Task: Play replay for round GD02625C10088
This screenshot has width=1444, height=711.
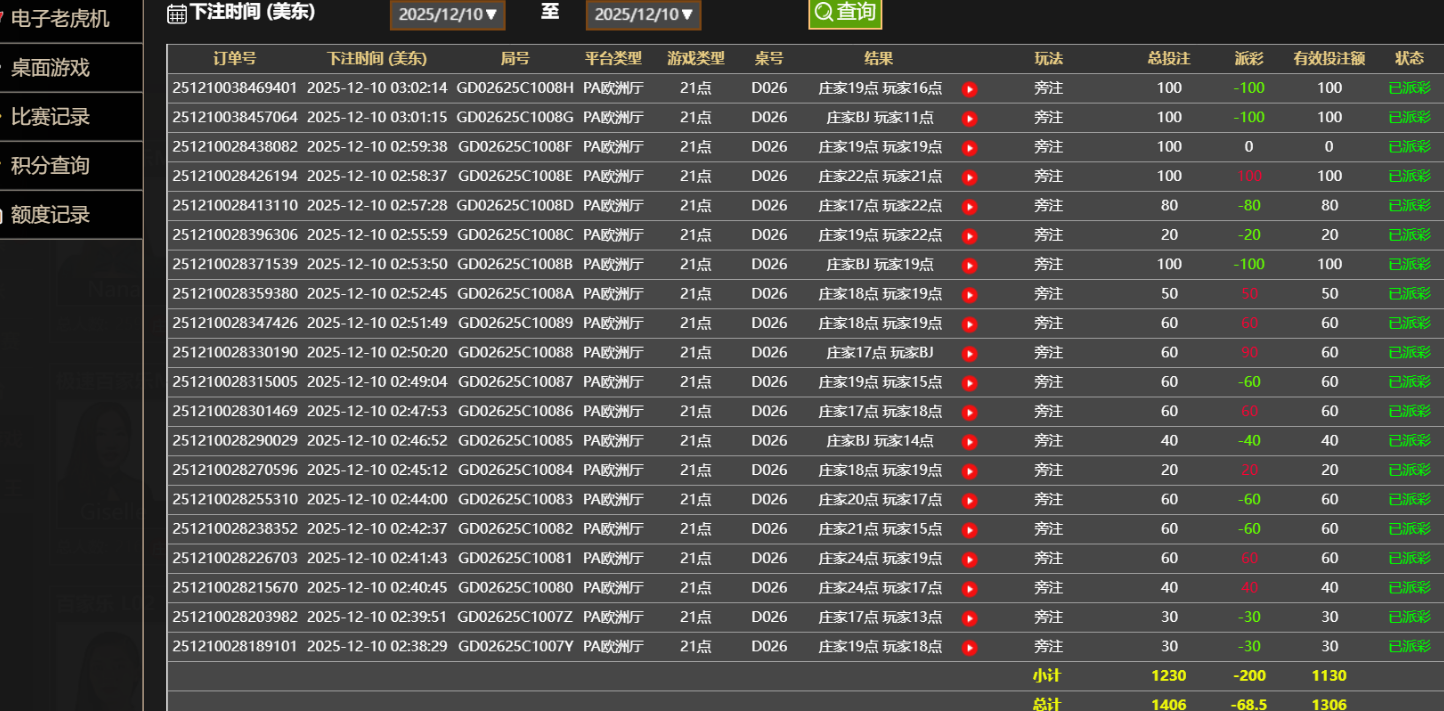Action: 969,354
